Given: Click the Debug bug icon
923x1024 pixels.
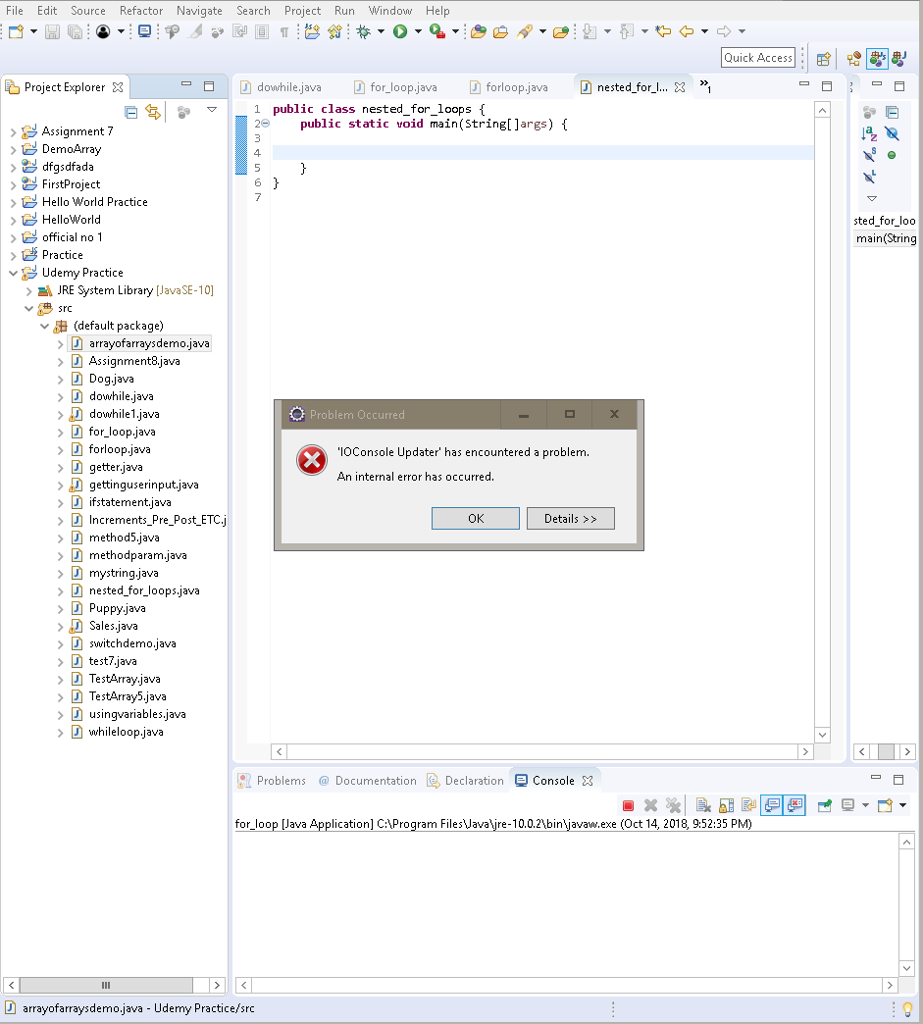Looking at the screenshot, I should pos(364,31).
